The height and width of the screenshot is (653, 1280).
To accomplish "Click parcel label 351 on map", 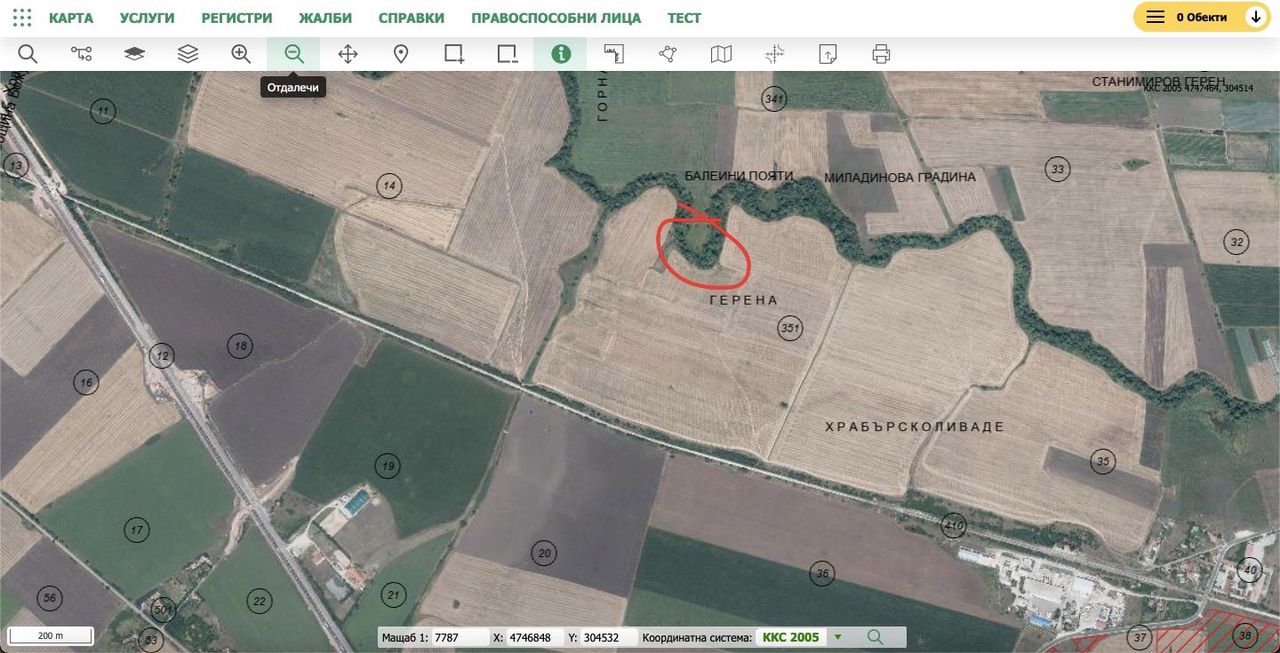I will tap(790, 328).
